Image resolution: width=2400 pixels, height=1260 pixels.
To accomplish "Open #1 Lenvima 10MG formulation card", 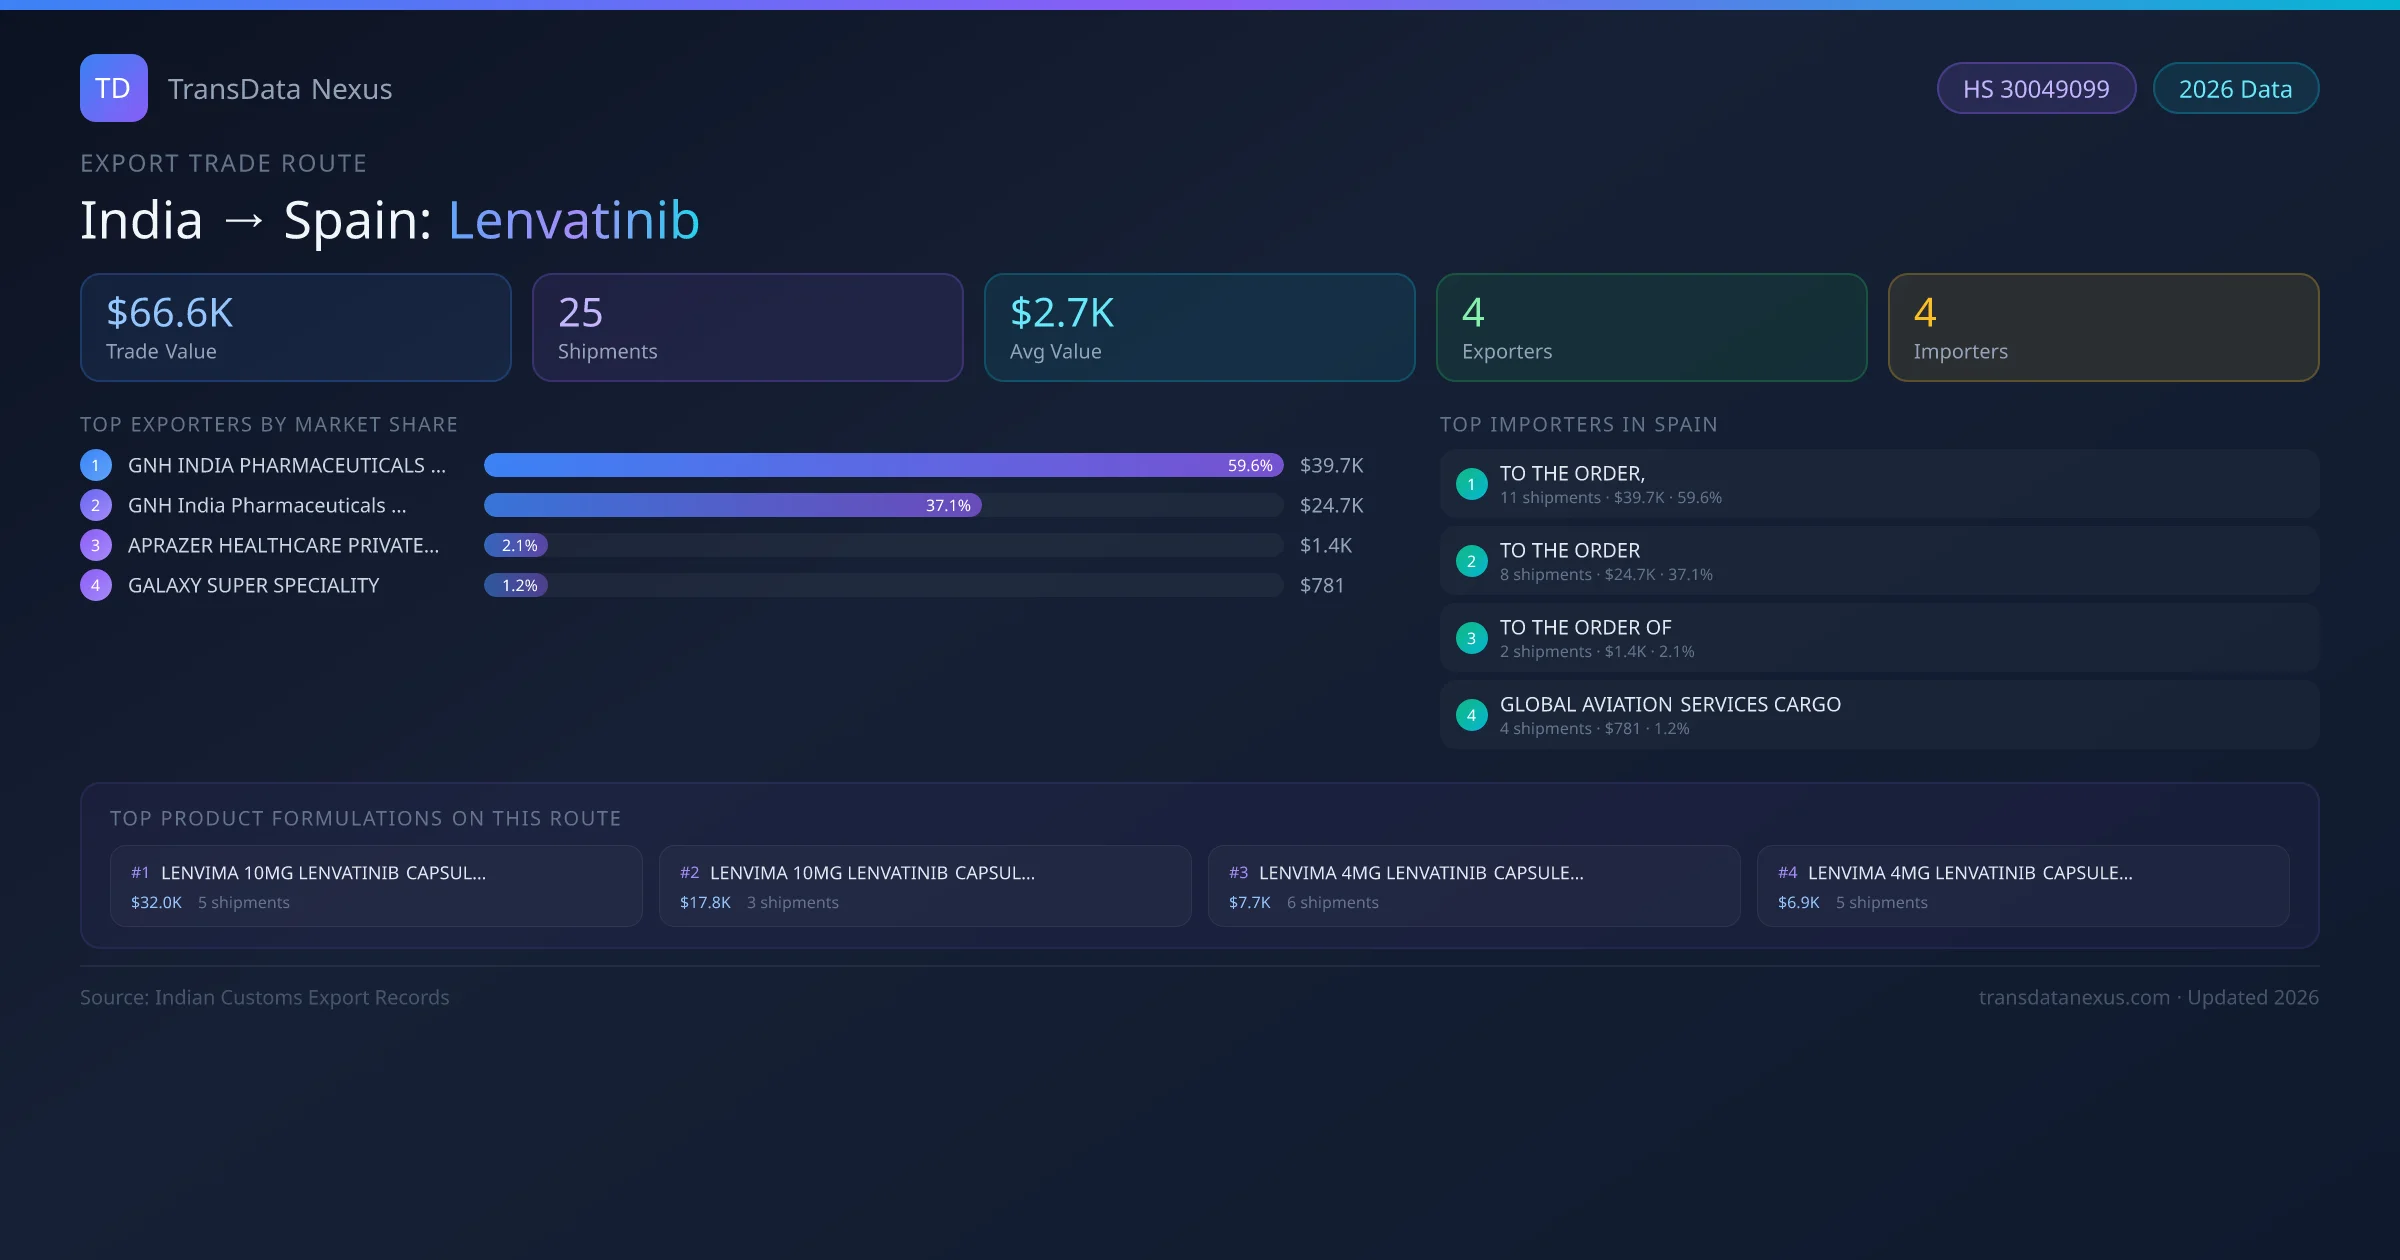I will coord(375,886).
